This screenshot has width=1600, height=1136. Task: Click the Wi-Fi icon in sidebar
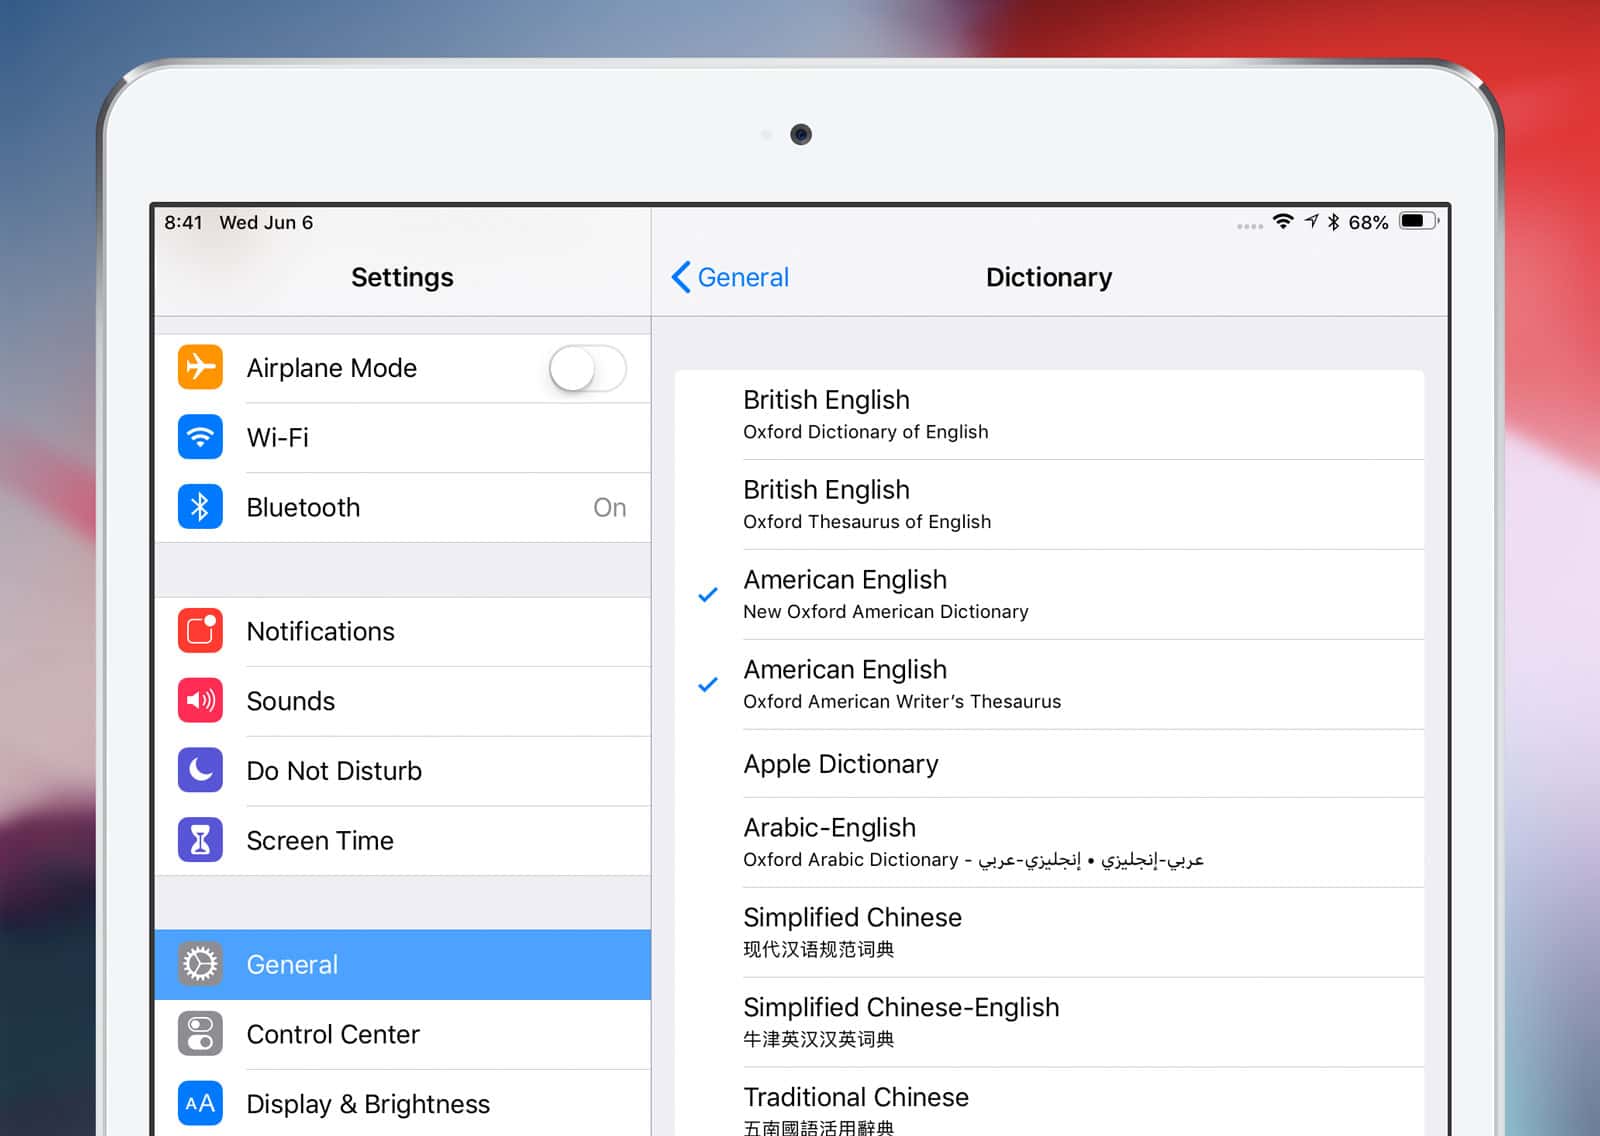199,437
